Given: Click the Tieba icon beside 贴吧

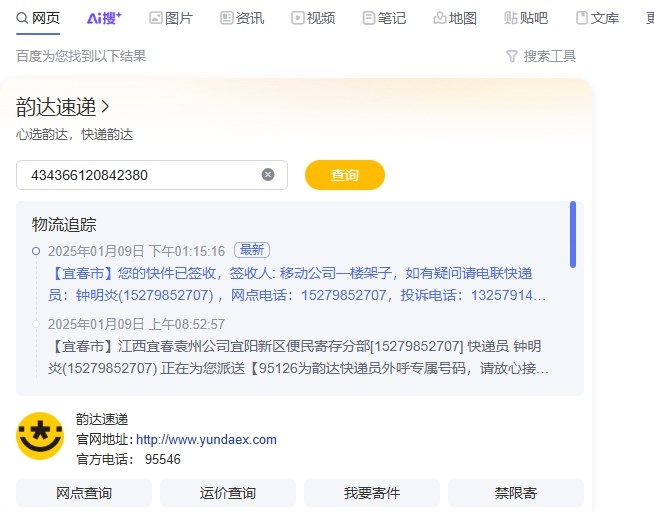Looking at the screenshot, I should (510, 18).
